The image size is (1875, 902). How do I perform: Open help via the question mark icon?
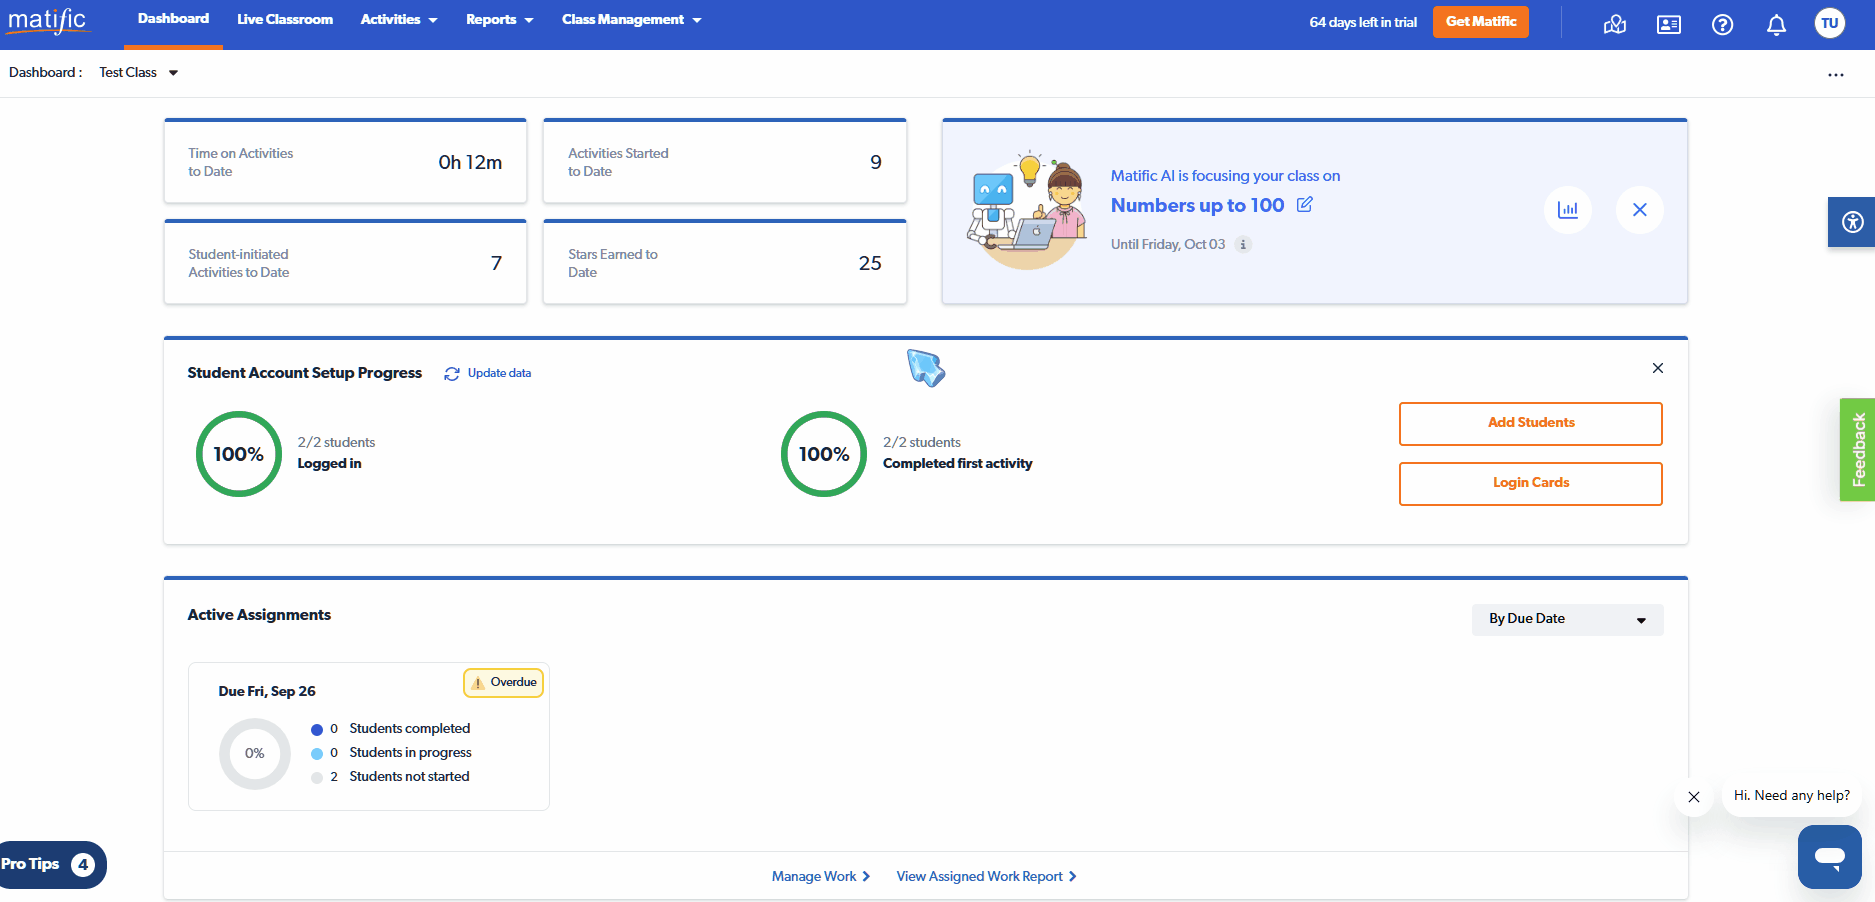point(1722,25)
